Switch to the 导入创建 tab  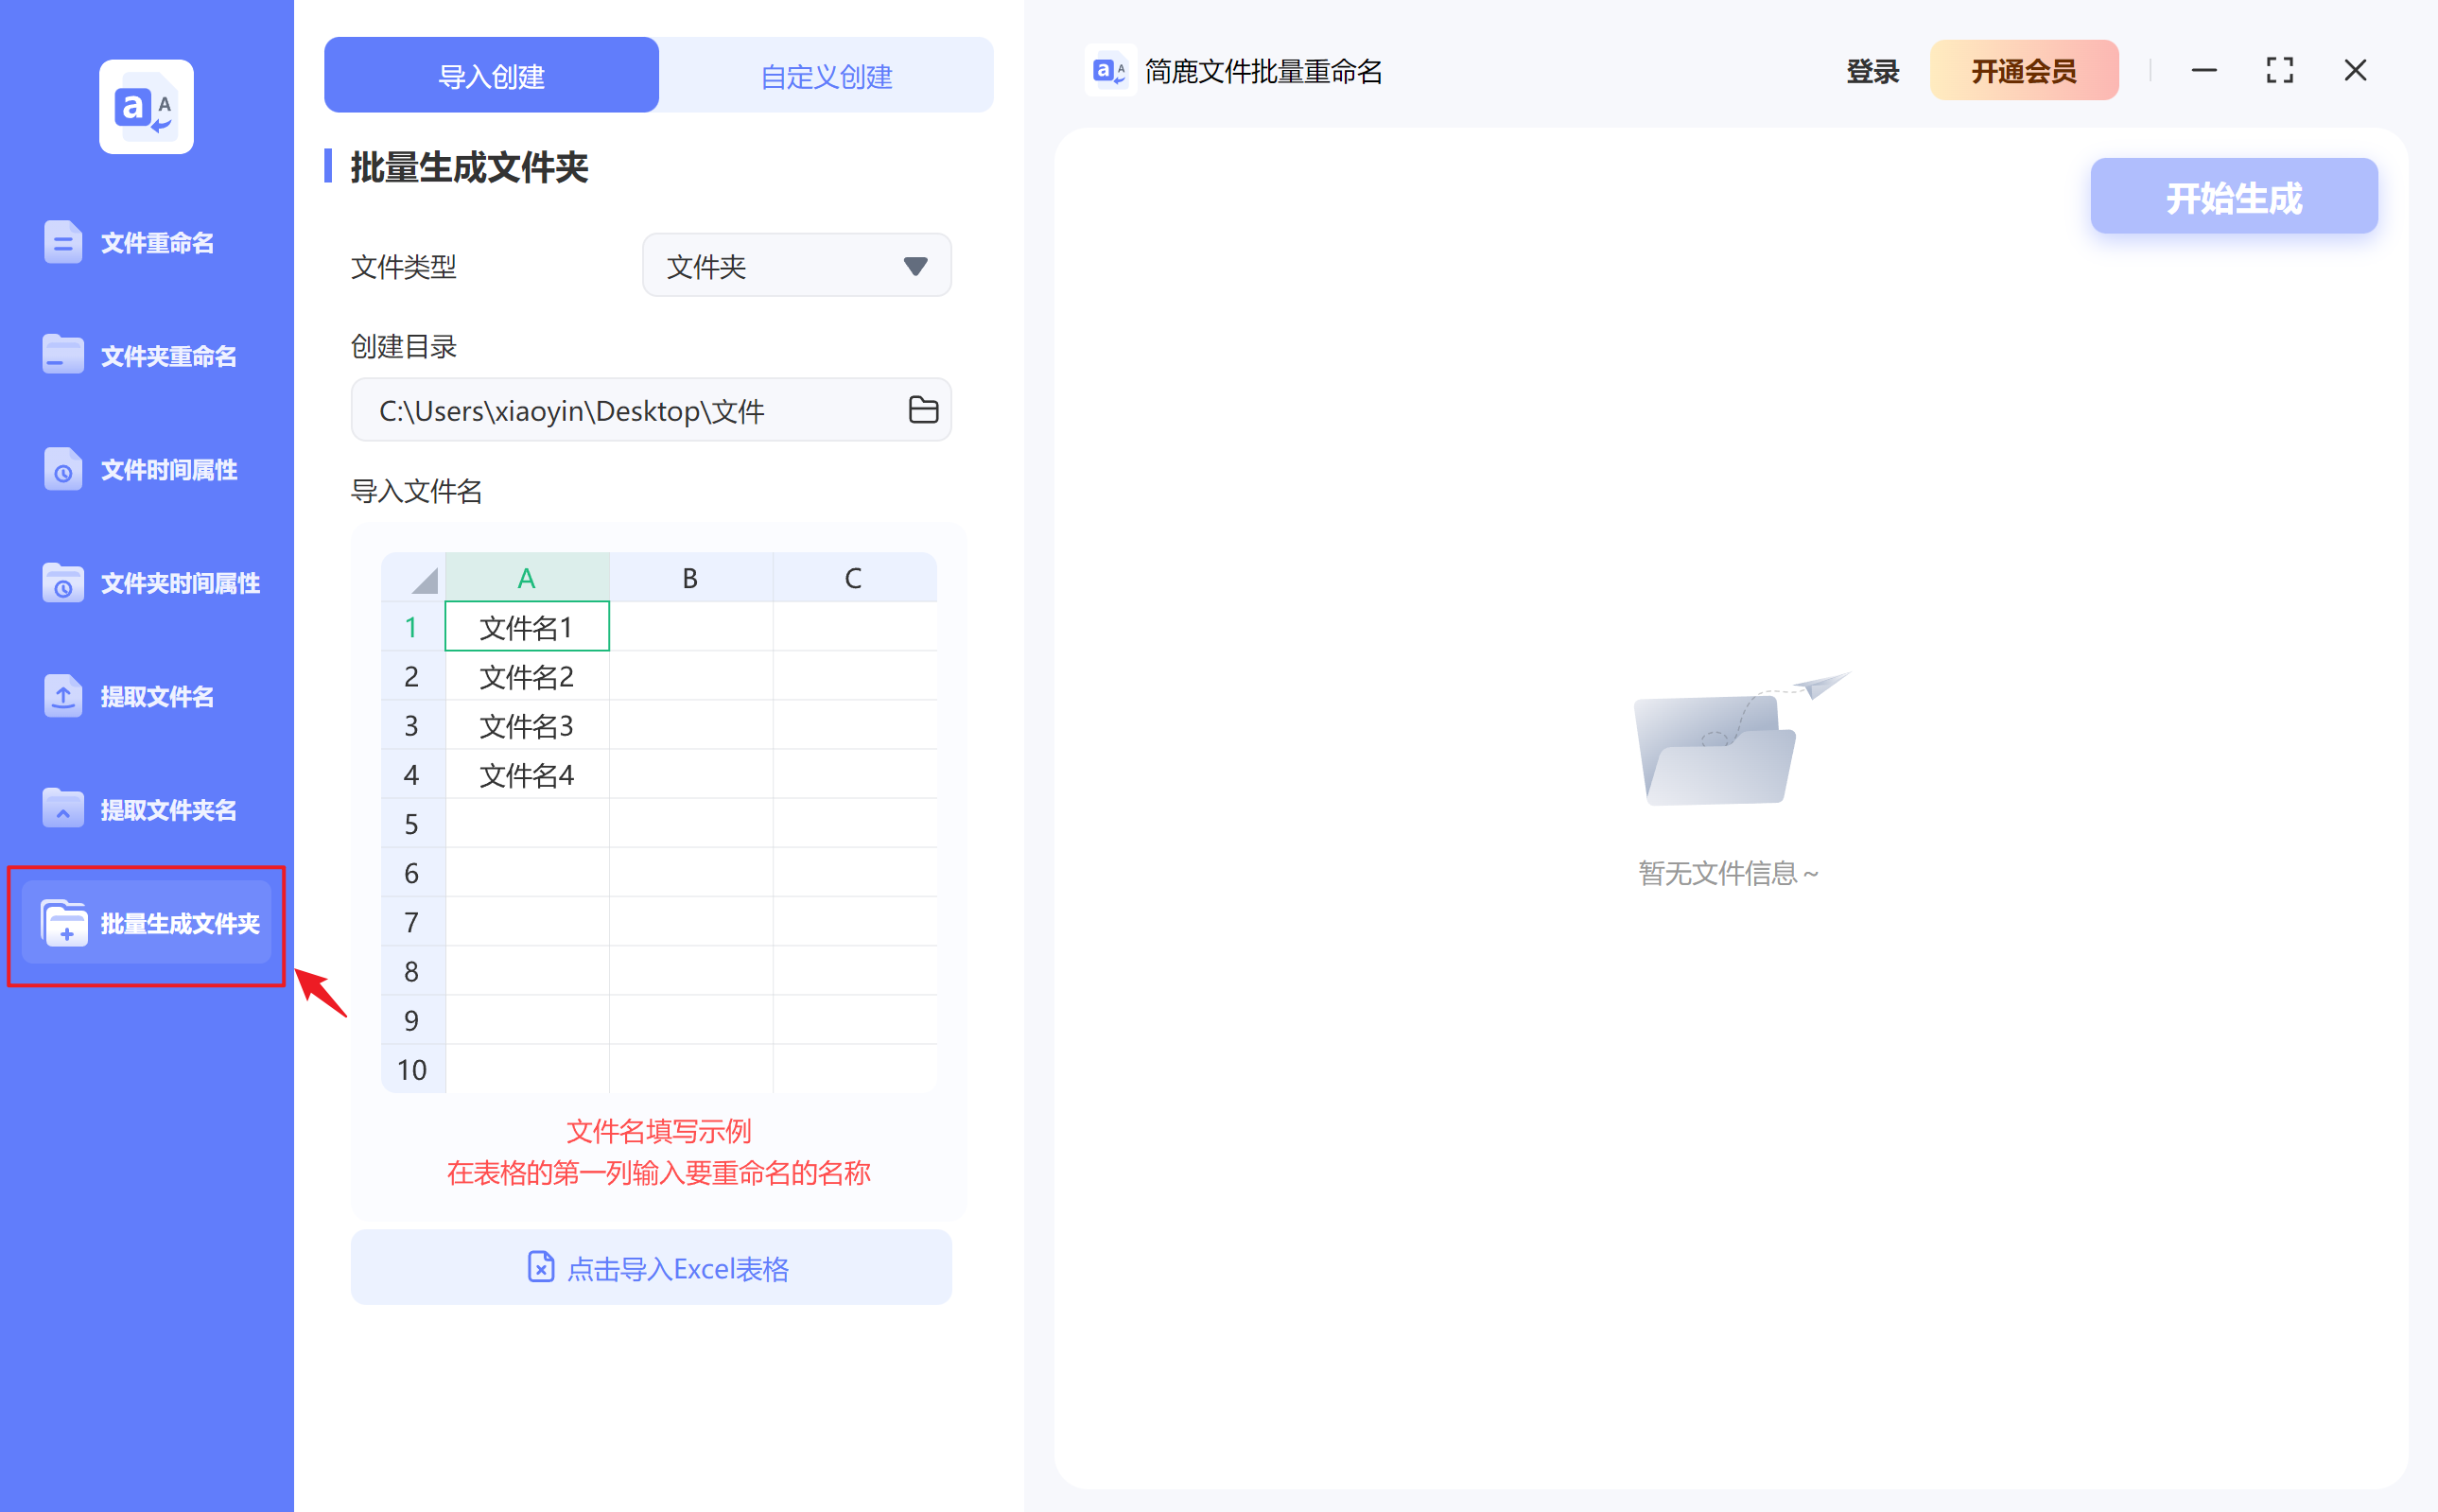(491, 75)
